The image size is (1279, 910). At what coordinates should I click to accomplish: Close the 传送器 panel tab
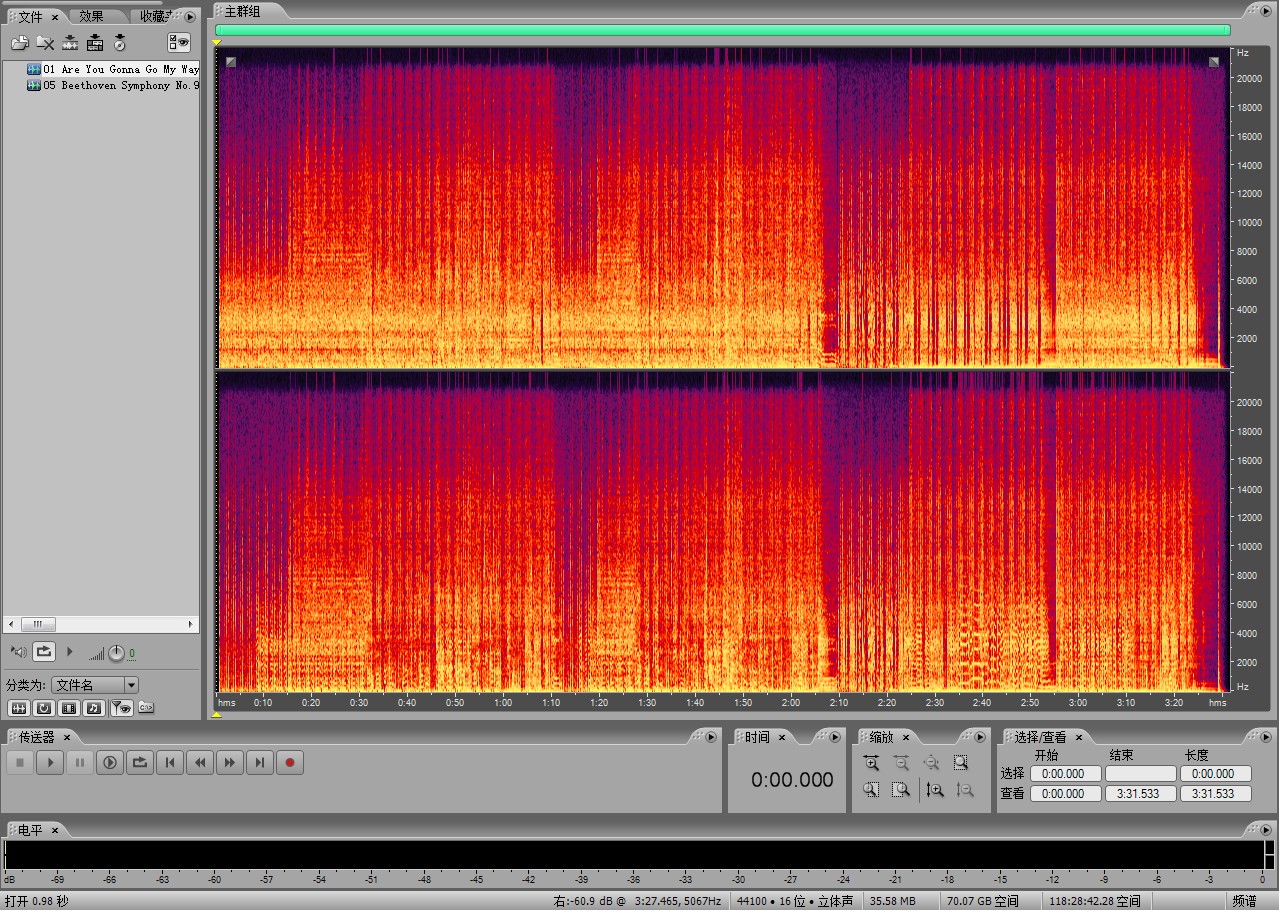[67, 738]
